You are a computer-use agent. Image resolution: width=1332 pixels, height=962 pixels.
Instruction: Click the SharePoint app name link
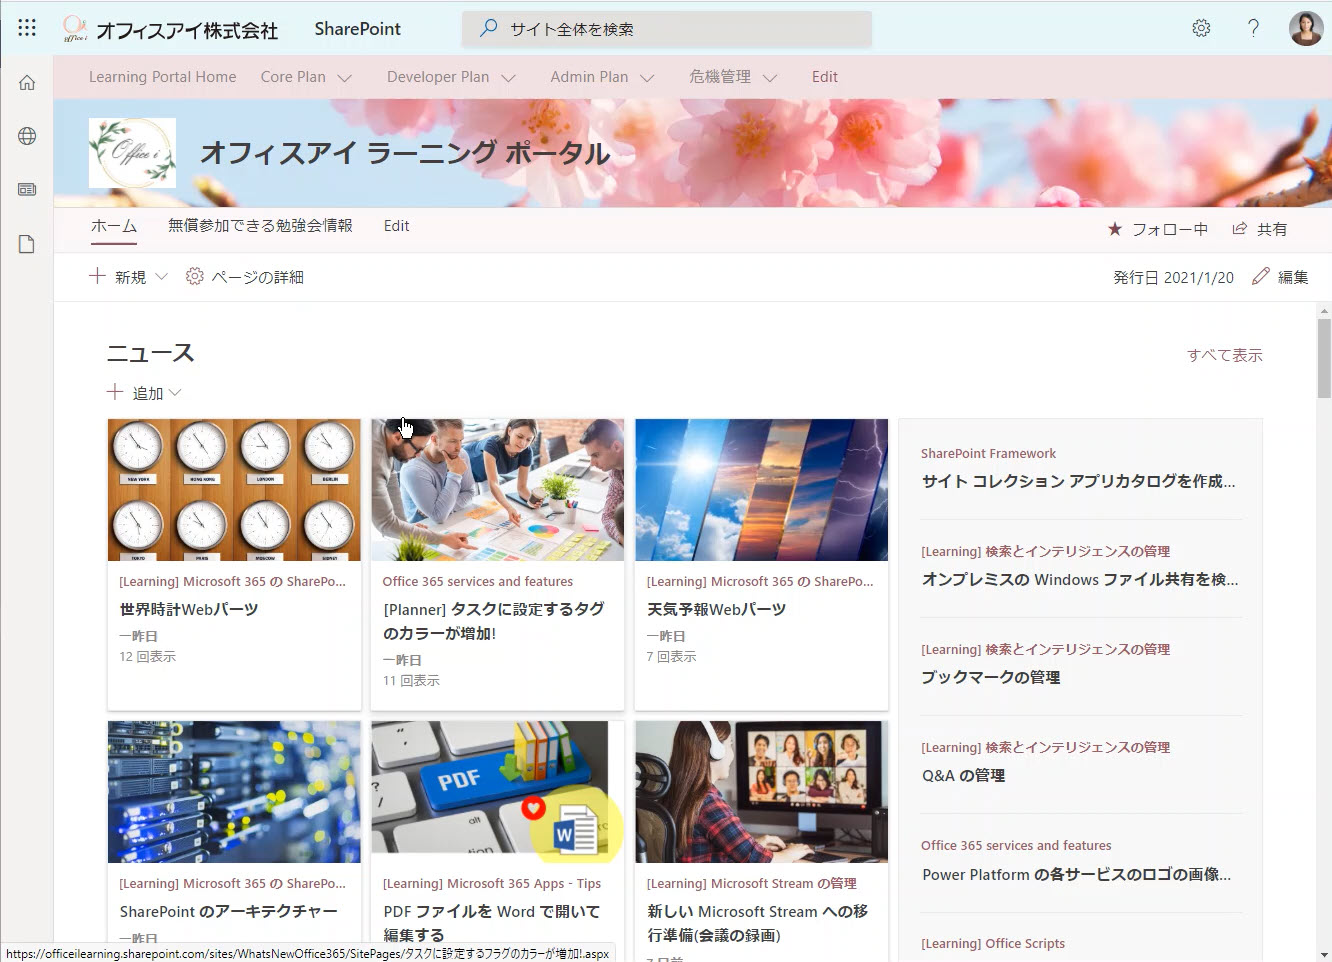(x=357, y=29)
